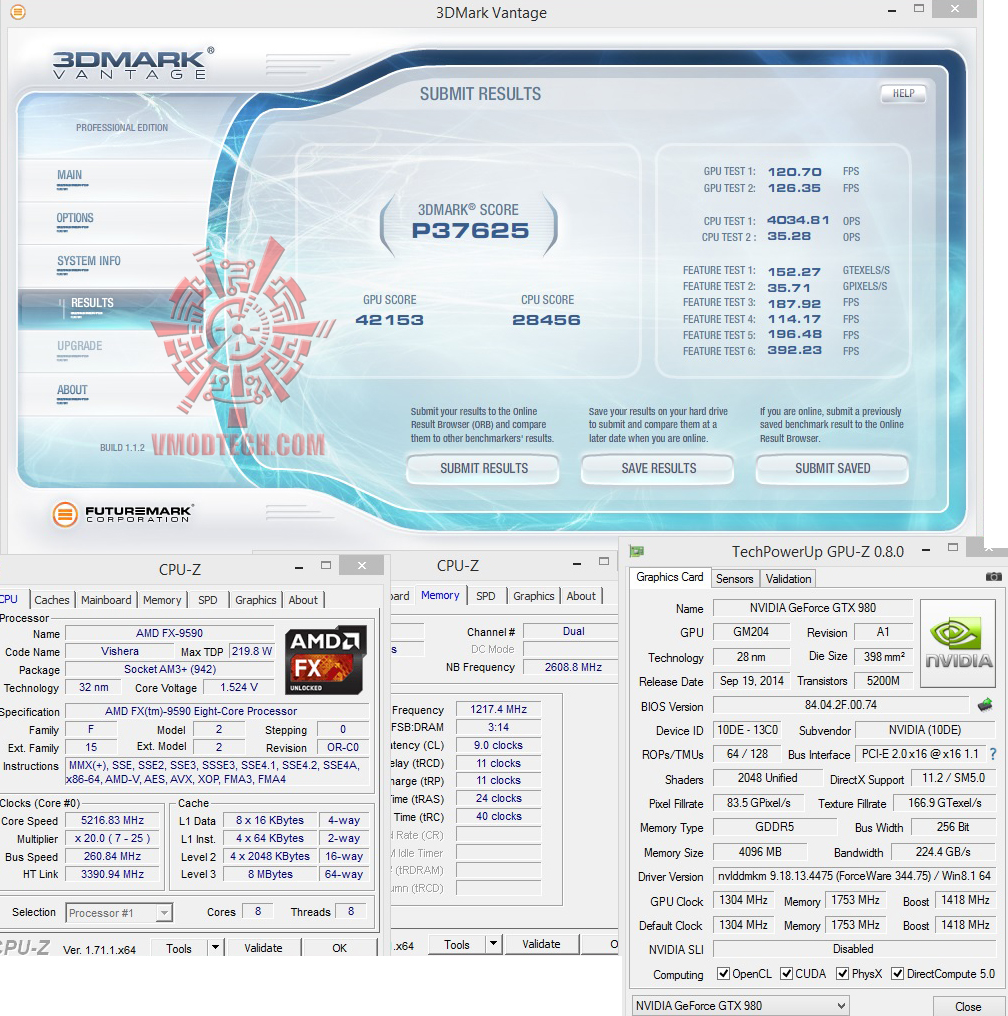Switch to SPD tab in left CPU-Z
Screen dimensions: 1008x1016
[x=207, y=600]
